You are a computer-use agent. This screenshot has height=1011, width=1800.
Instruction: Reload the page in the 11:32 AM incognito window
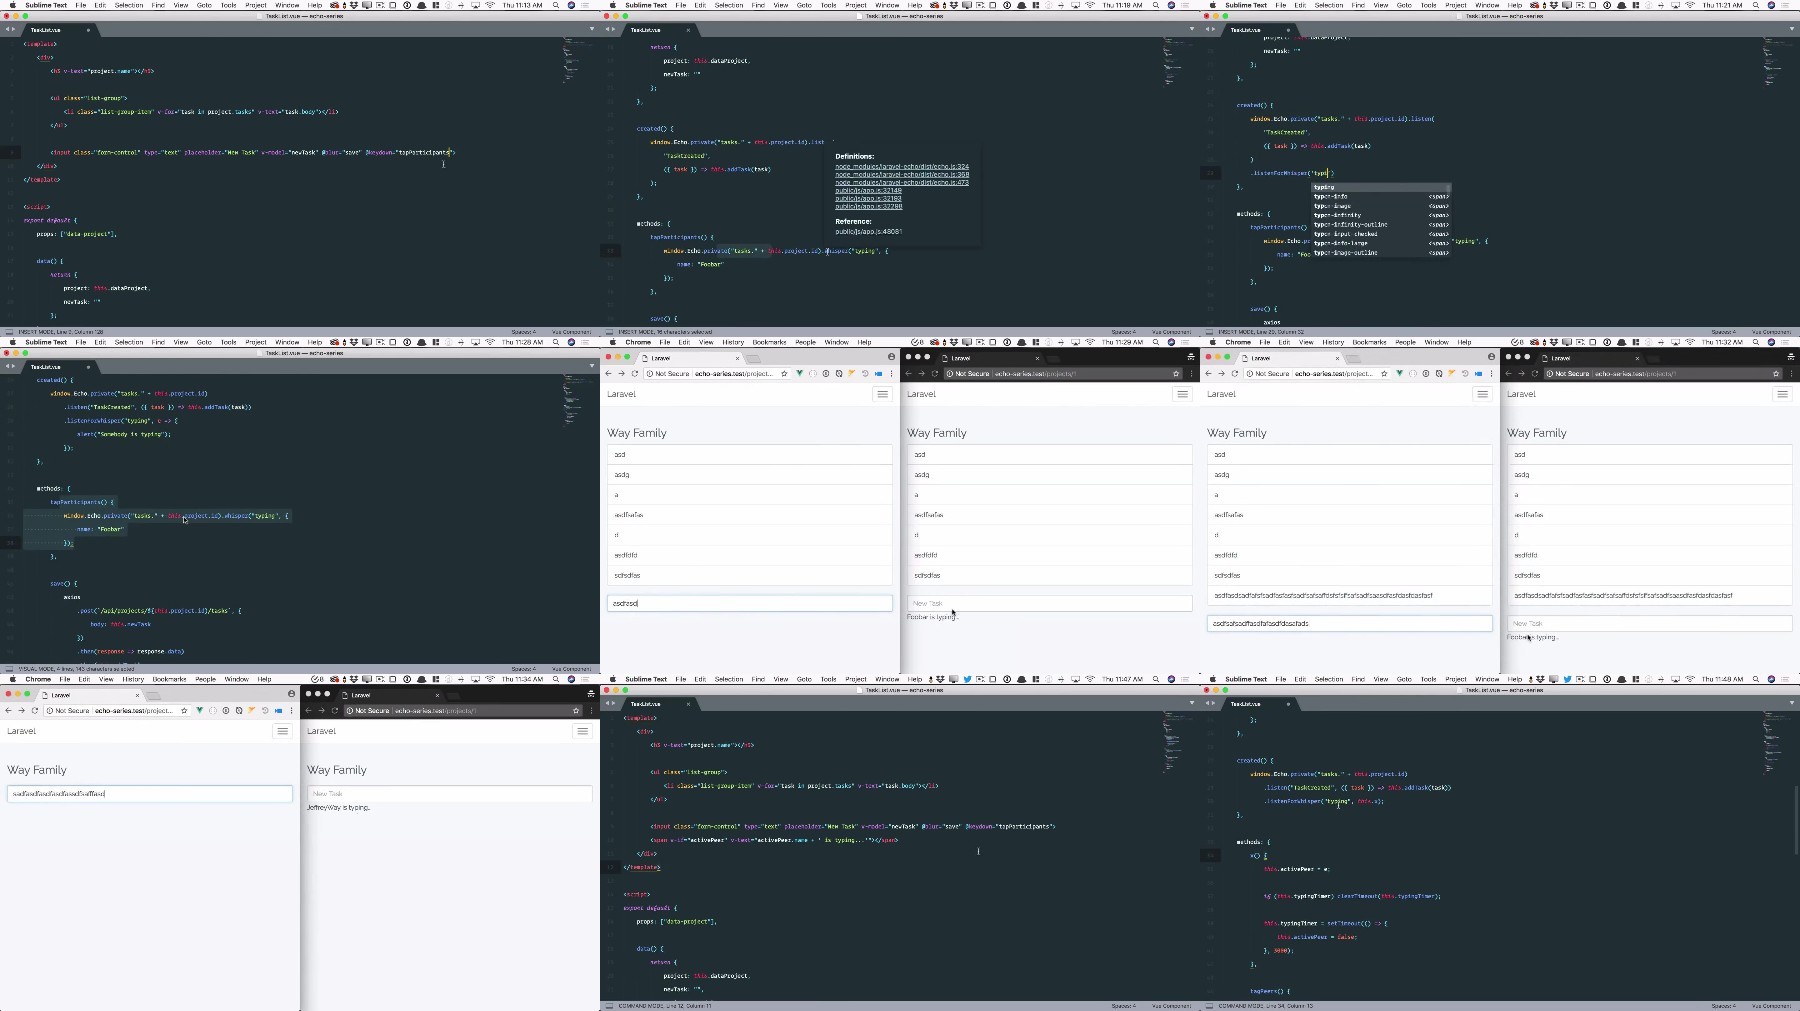[1534, 373]
